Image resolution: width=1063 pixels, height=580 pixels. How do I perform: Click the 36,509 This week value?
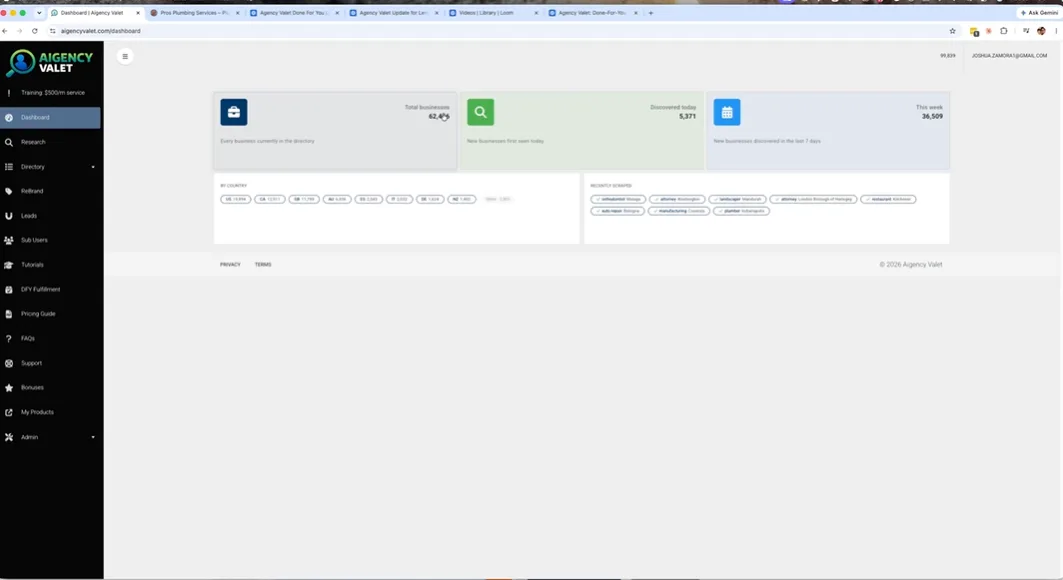pos(932,117)
